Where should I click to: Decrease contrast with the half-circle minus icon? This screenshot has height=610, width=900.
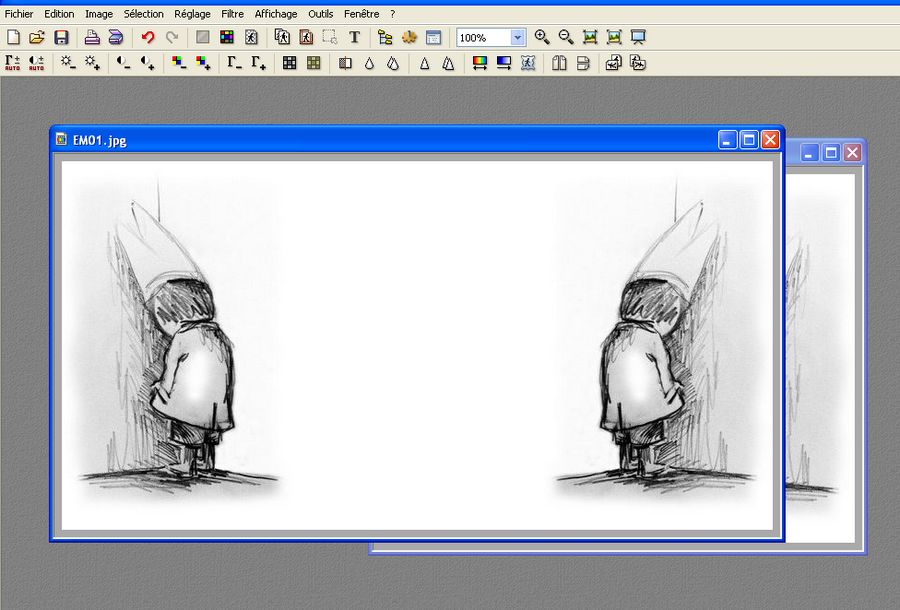click(x=123, y=62)
